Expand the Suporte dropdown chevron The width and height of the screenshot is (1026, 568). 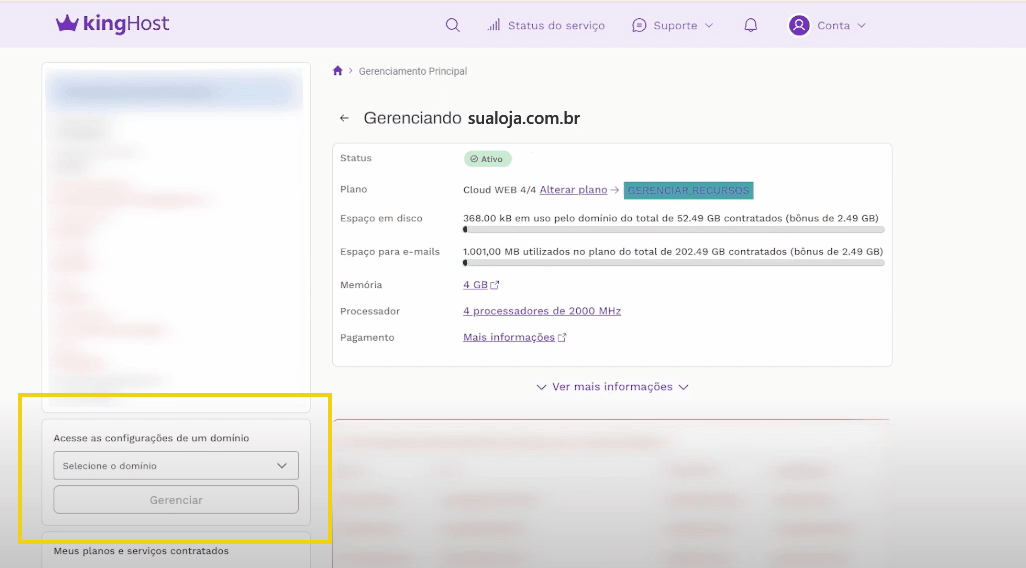tap(709, 26)
